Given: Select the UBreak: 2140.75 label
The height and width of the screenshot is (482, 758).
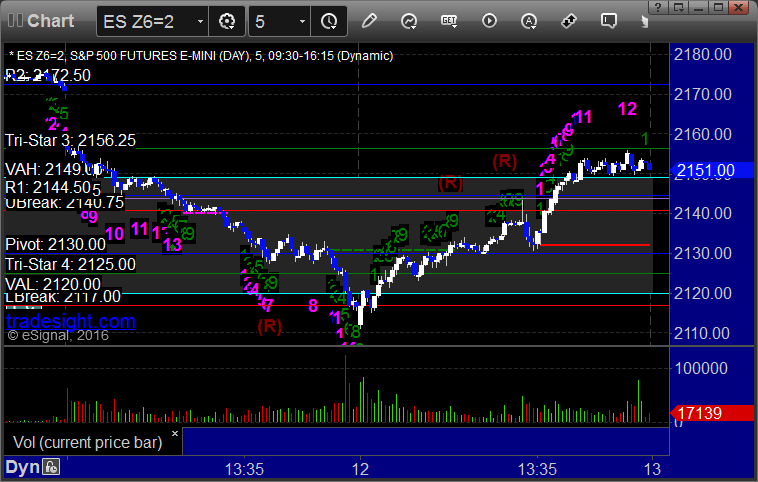Looking at the screenshot, I should pos(64,202).
